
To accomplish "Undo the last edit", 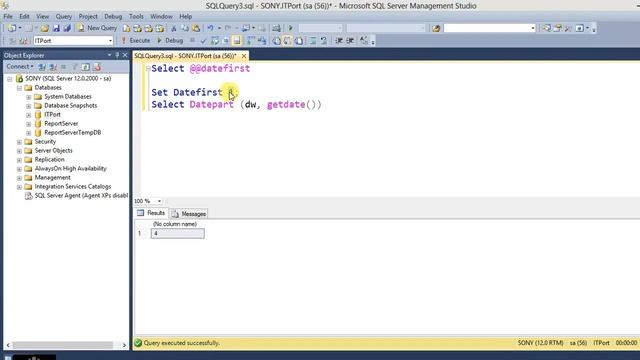I will pos(210,28).
